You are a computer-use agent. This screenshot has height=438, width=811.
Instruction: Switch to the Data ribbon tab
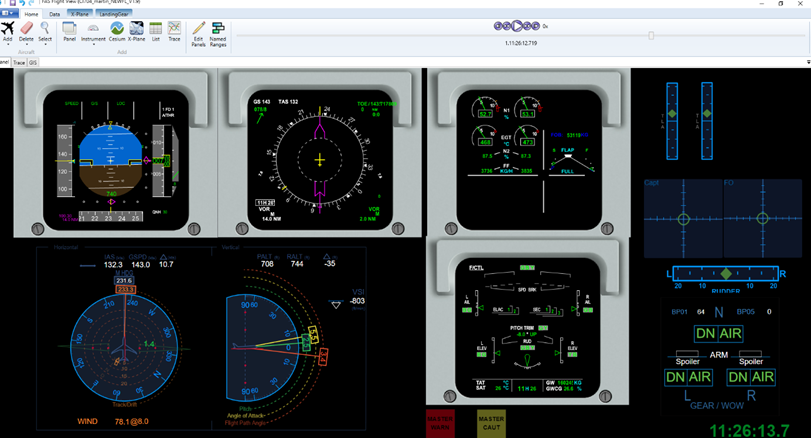click(x=54, y=14)
